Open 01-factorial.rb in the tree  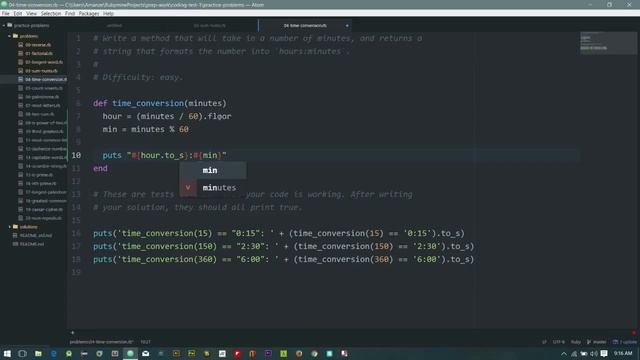39,53
